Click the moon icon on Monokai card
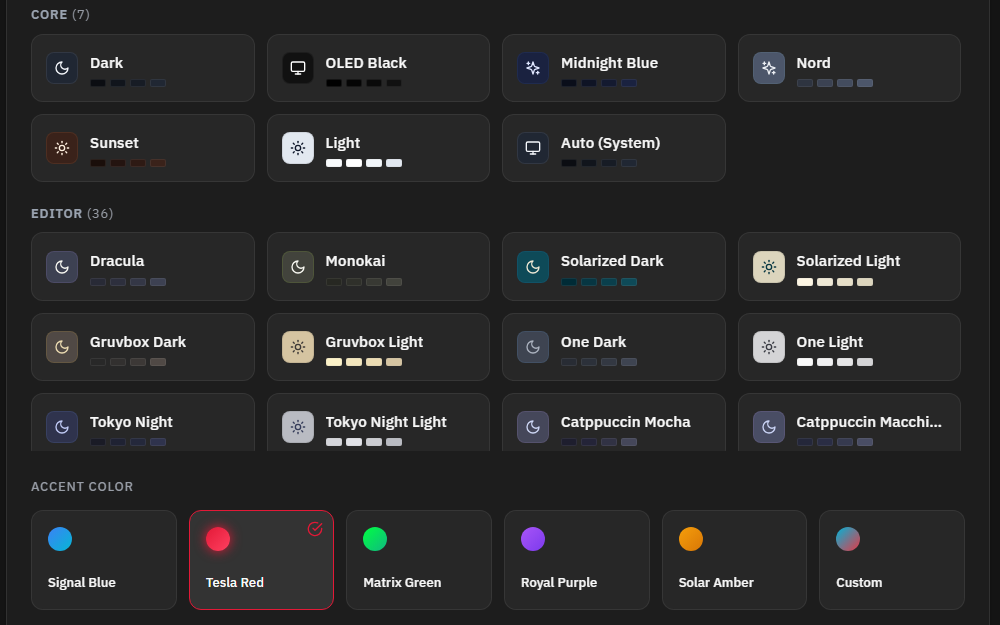 298,267
